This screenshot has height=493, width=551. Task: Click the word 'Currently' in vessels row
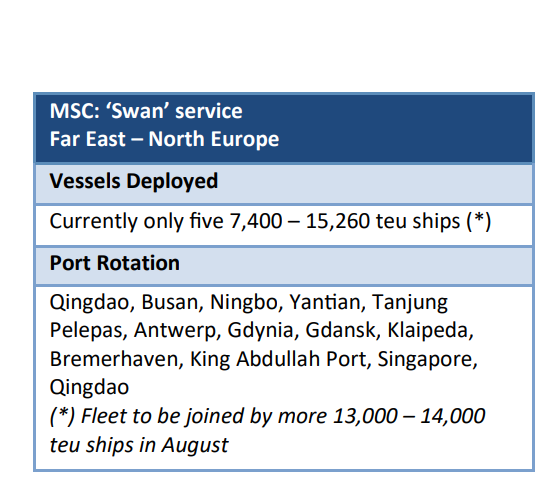pyautogui.click(x=93, y=221)
